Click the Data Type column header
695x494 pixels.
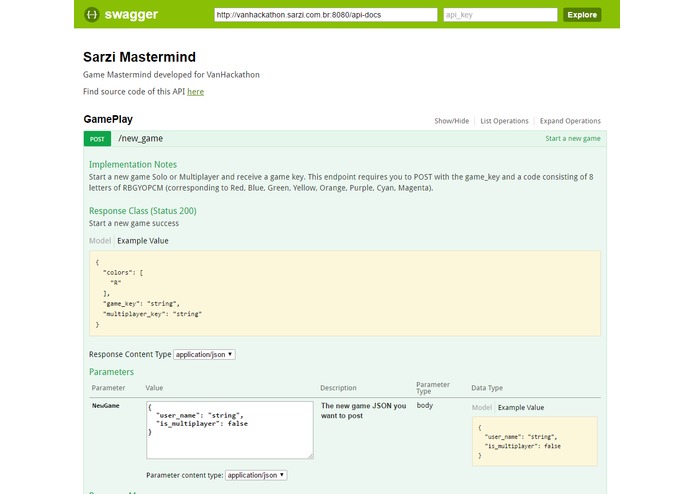(487, 388)
